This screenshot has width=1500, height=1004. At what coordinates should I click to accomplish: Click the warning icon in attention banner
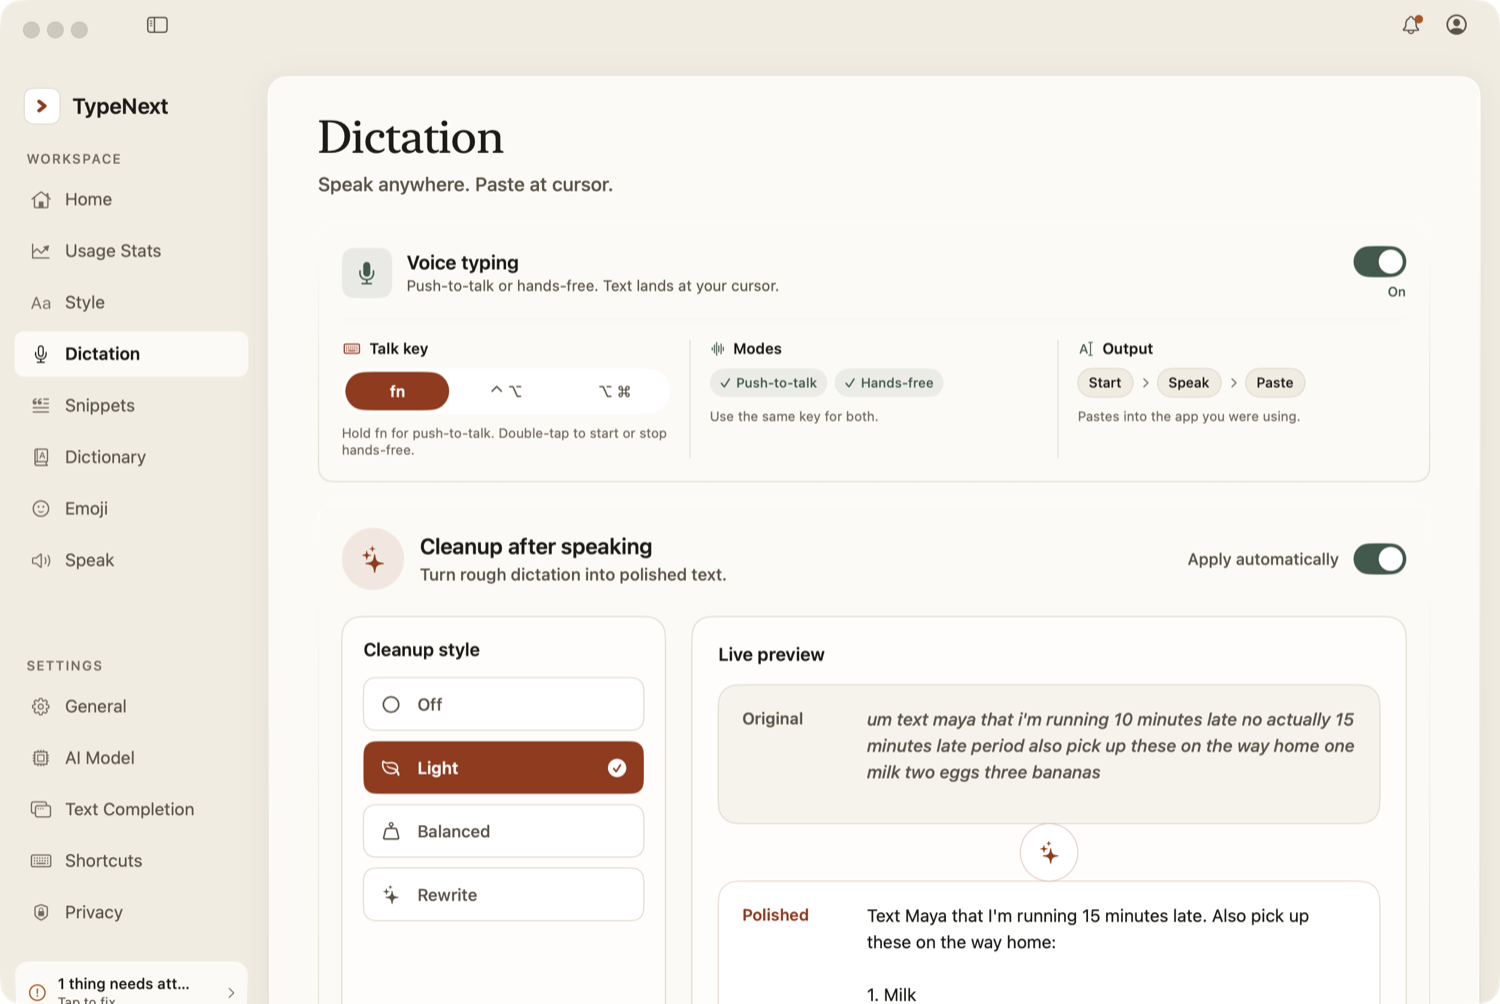pyautogui.click(x=37, y=992)
